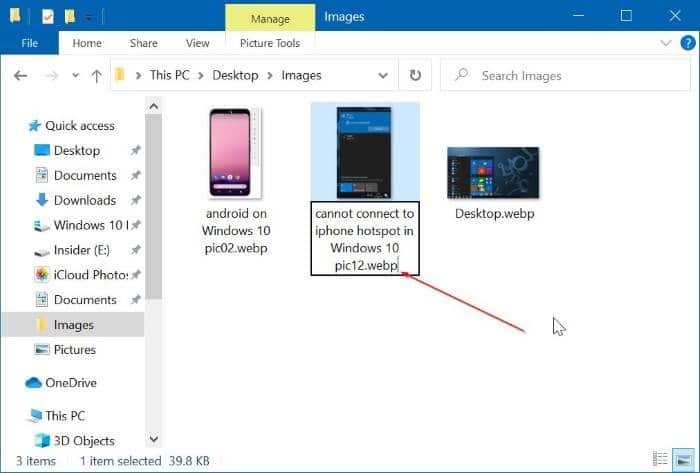Open the Insider (E:) drive
This screenshot has width=700, height=473.
[81, 250]
